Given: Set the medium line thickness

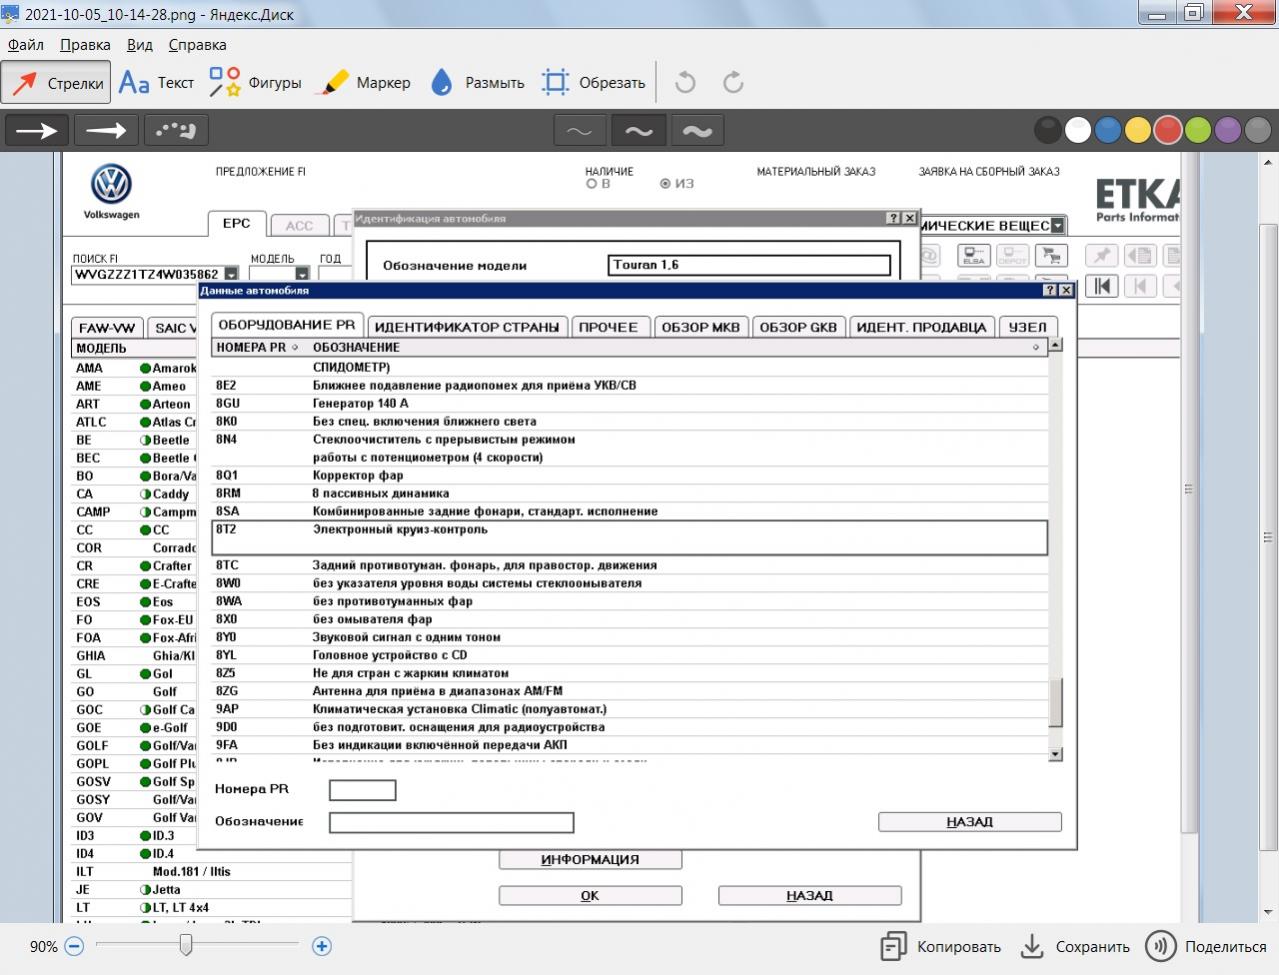Looking at the screenshot, I should pyautogui.click(x=638, y=130).
